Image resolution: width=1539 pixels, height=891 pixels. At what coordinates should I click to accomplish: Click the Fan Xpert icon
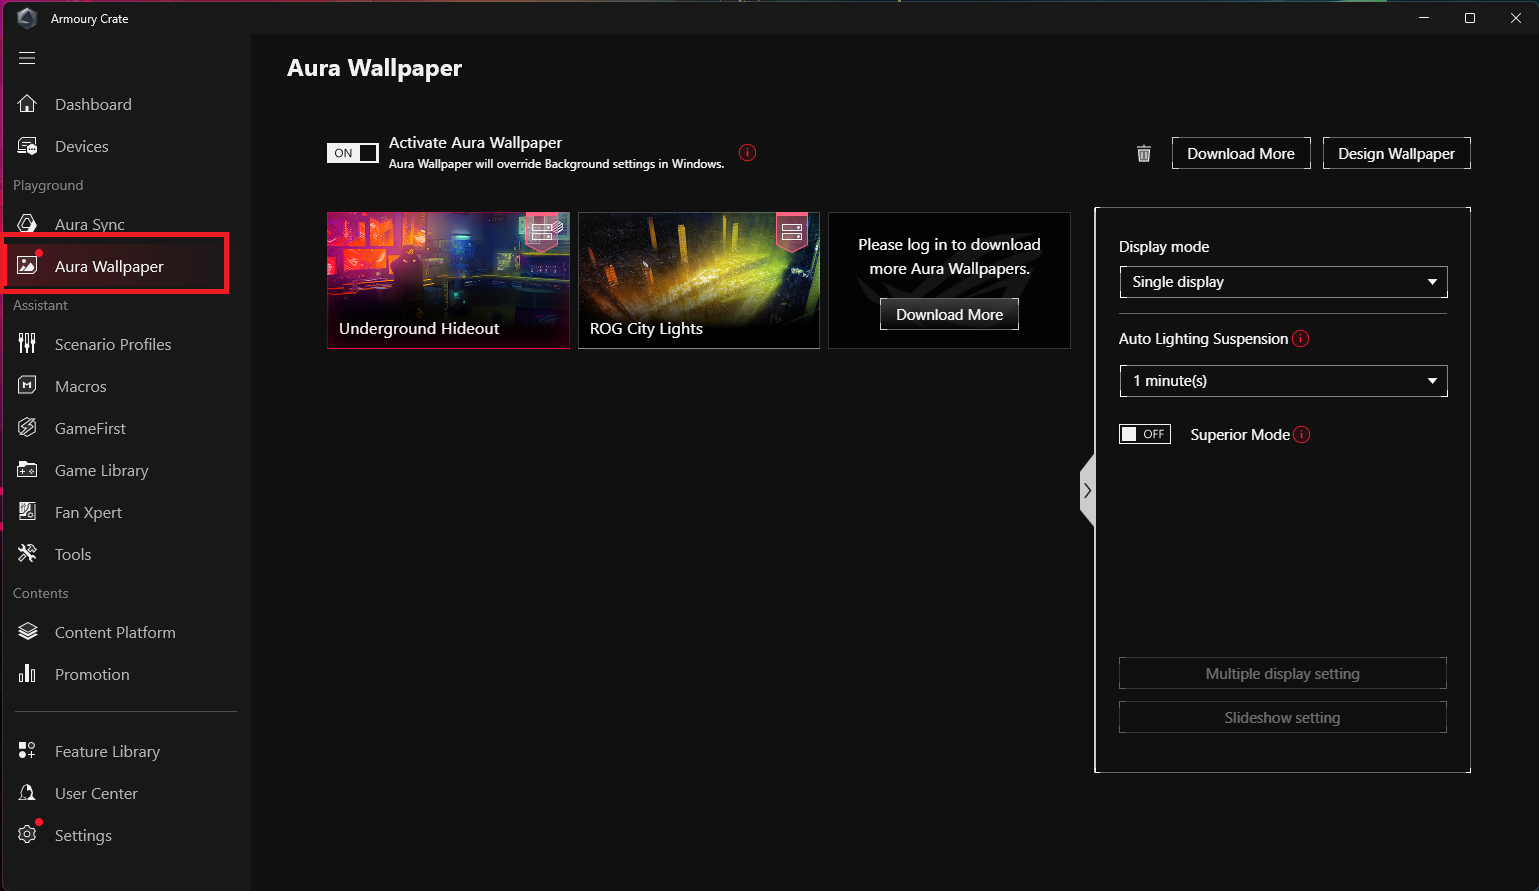(27, 512)
